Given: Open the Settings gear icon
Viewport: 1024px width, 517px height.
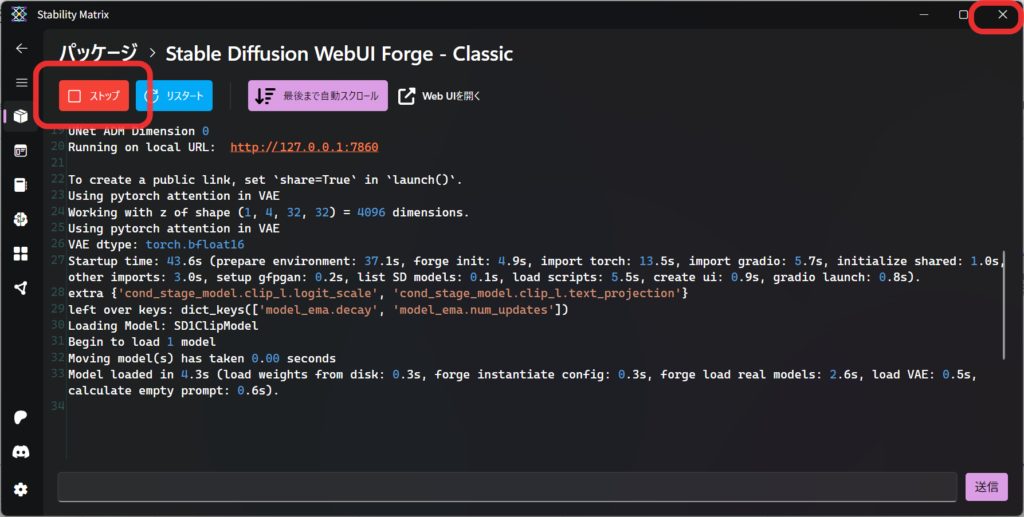Looking at the screenshot, I should point(21,489).
